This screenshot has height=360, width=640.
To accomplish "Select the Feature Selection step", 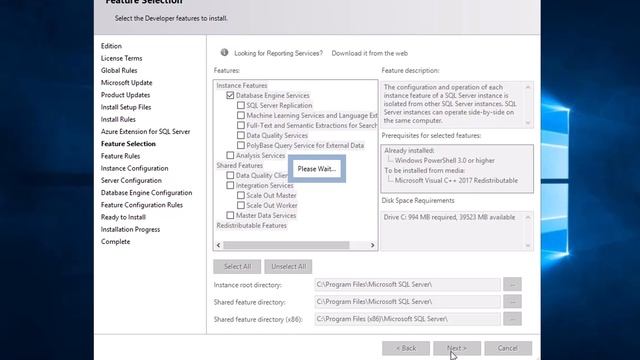I will 128,144.
